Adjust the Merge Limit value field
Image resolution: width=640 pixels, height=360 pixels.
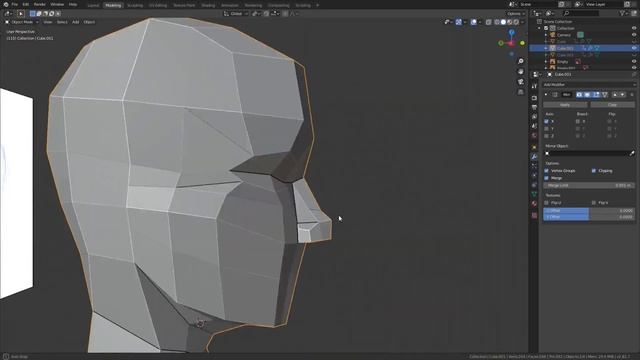pos(589,185)
